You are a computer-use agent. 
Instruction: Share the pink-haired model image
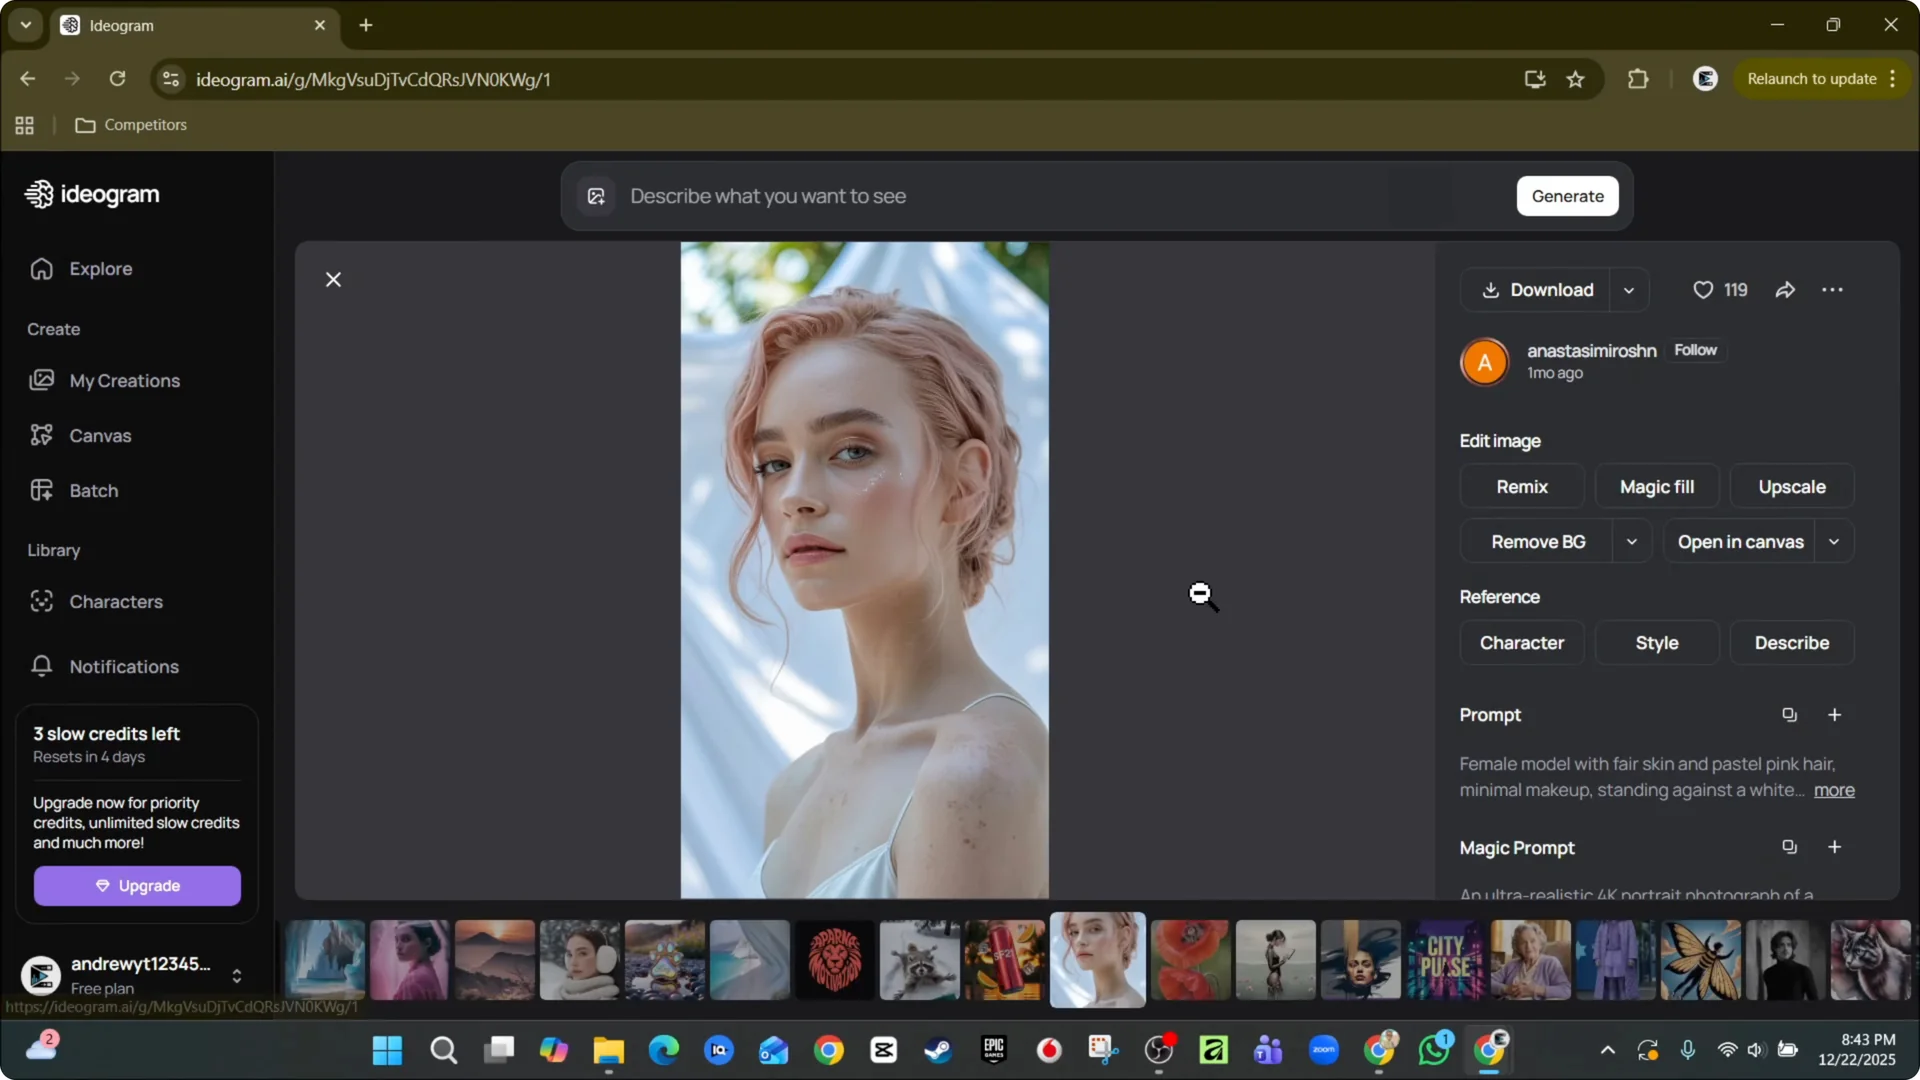(x=1785, y=289)
